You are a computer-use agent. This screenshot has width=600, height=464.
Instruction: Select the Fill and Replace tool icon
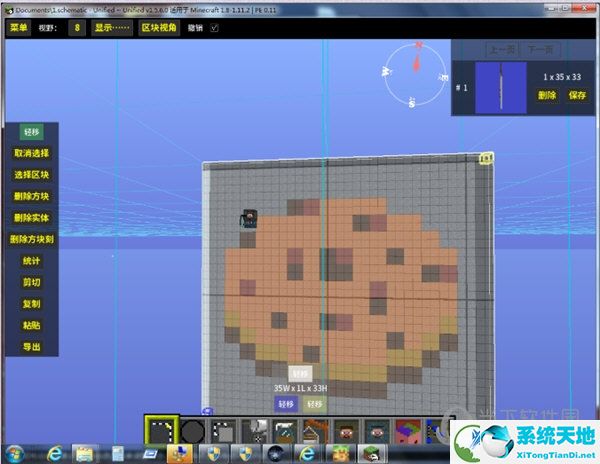tap(254, 431)
